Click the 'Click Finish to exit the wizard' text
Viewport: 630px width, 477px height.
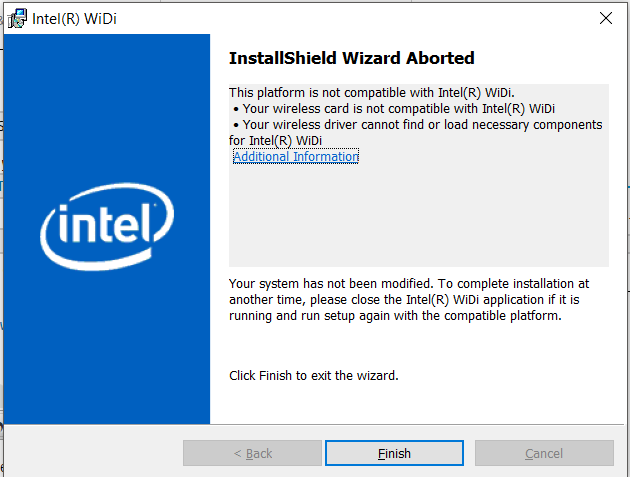[313, 376]
